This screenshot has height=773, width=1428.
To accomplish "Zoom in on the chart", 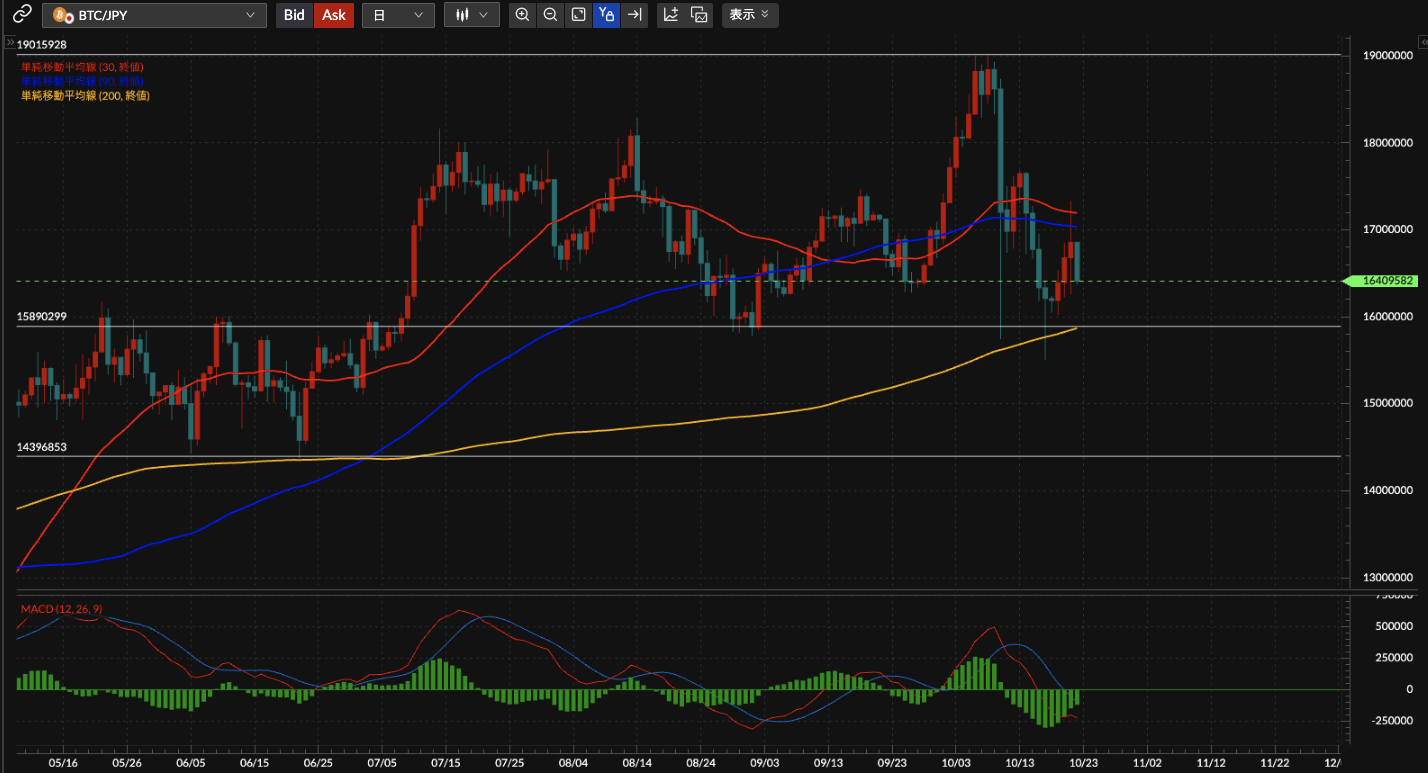I will pyautogui.click(x=522, y=15).
